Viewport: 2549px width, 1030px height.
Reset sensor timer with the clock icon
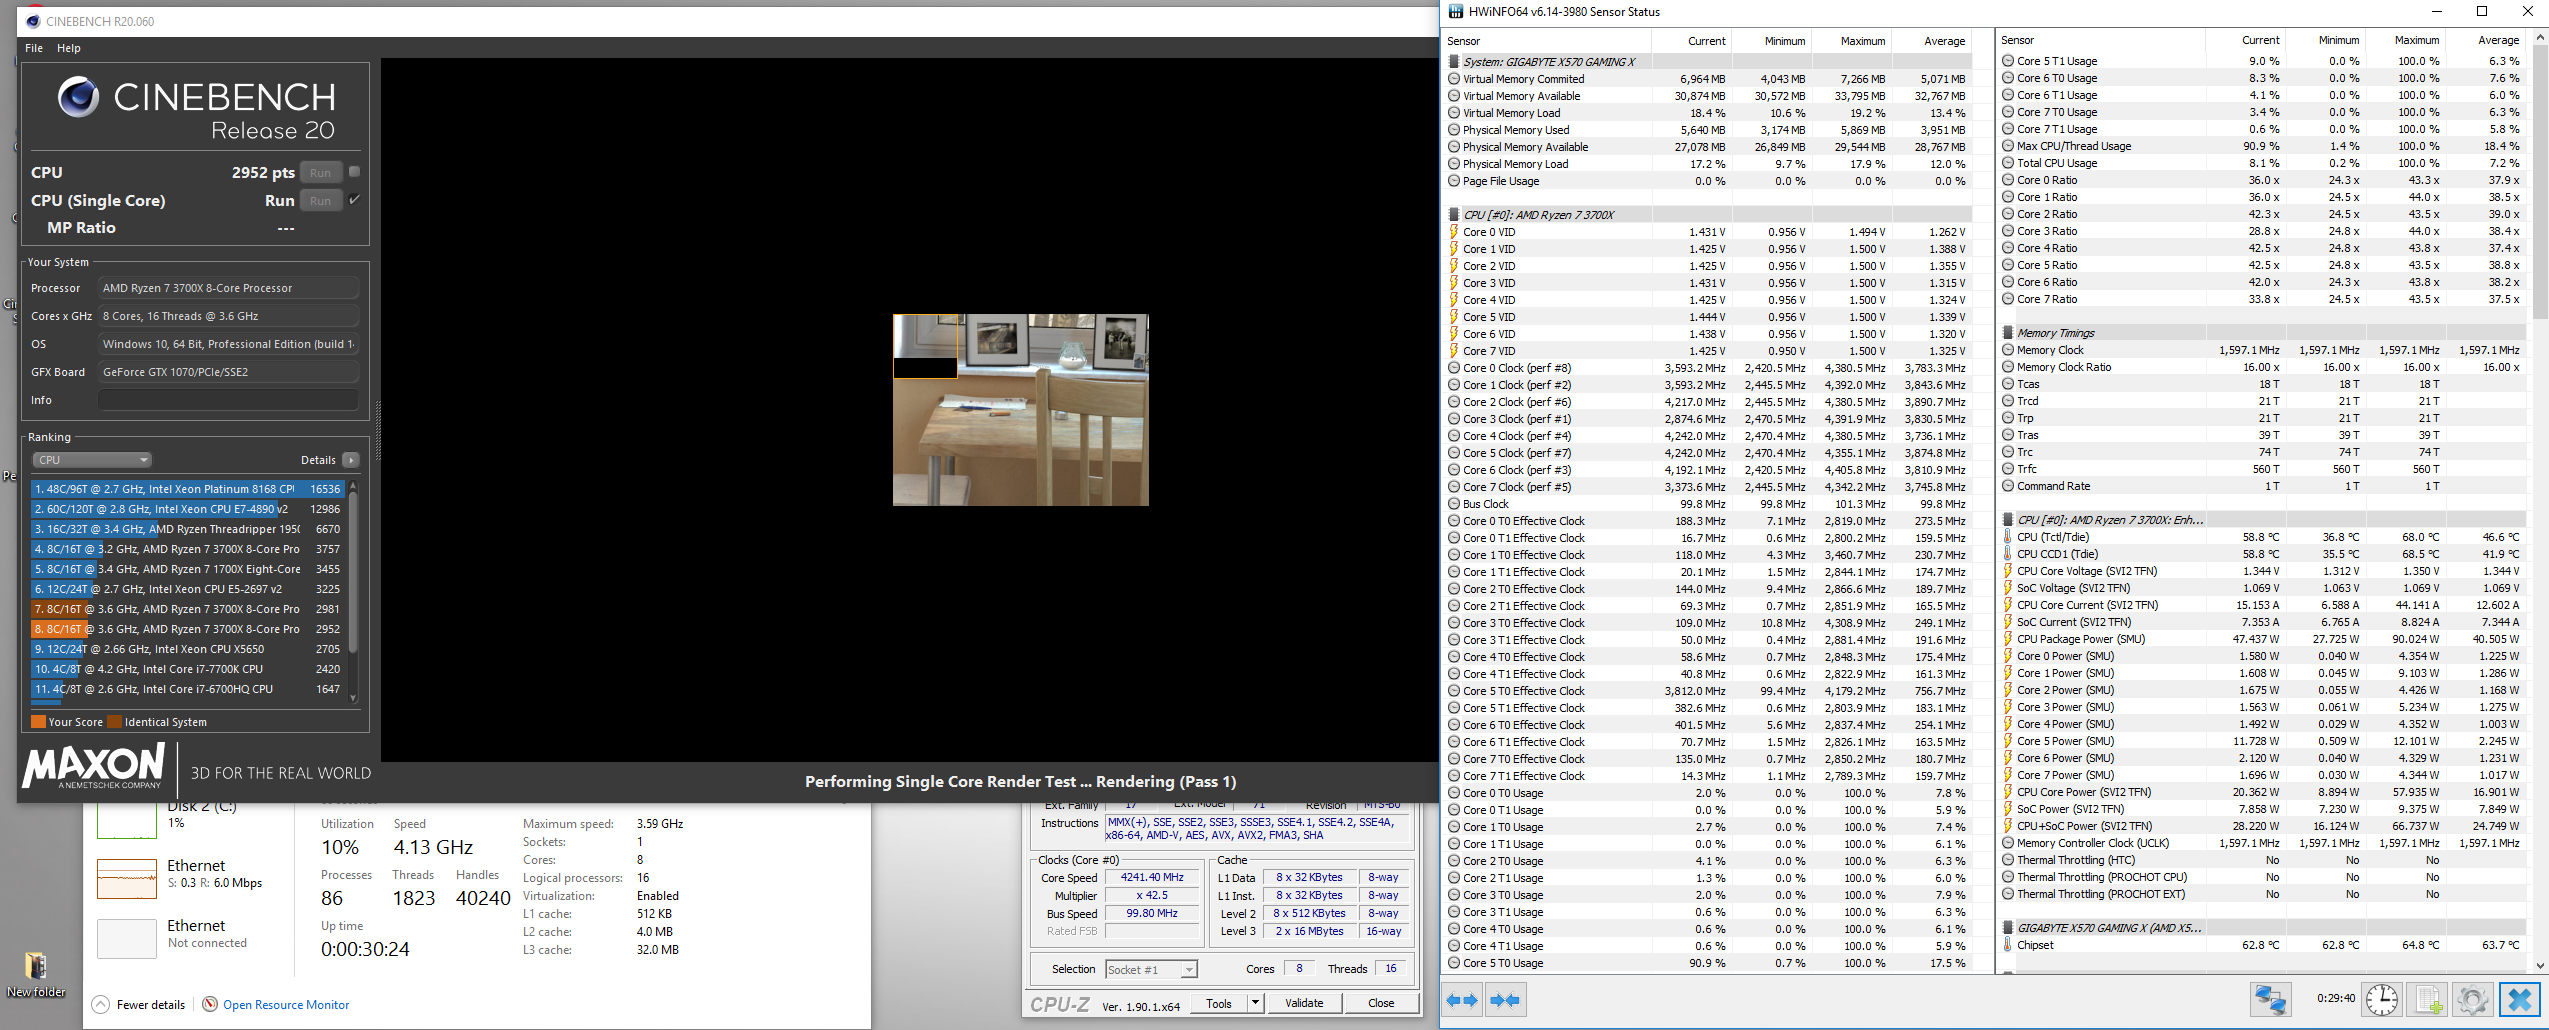(x=2381, y=1000)
